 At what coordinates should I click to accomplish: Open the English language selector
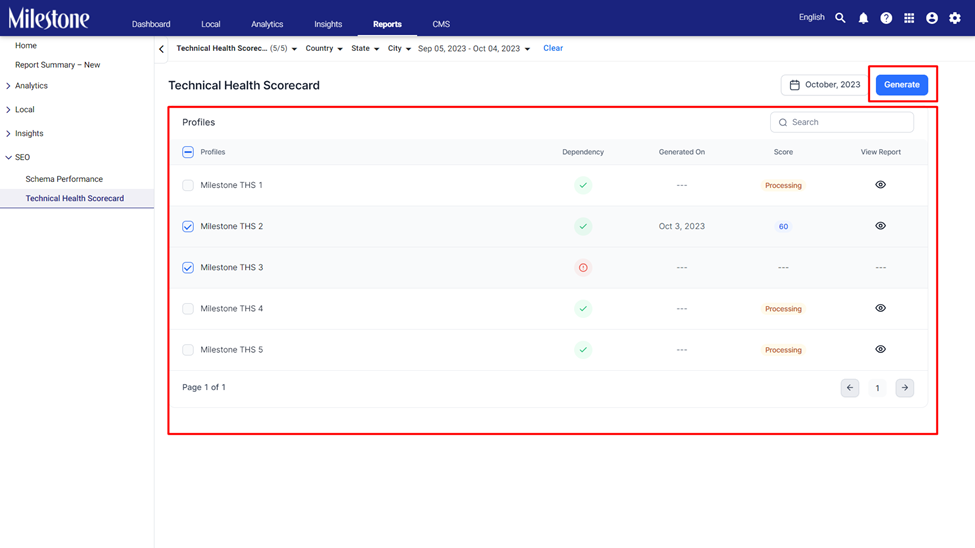811,17
